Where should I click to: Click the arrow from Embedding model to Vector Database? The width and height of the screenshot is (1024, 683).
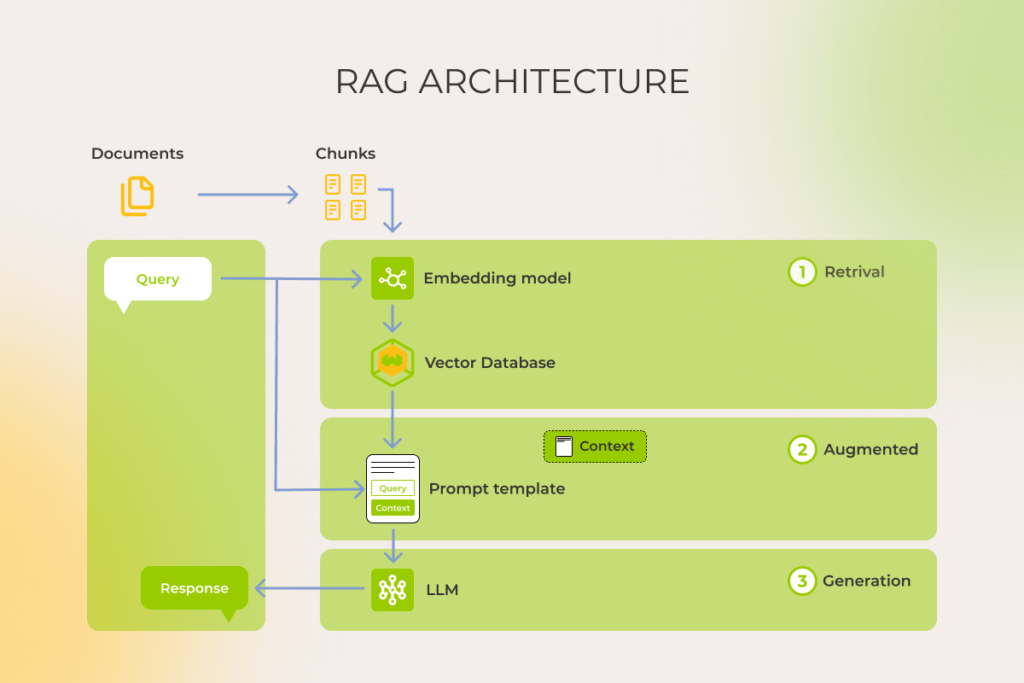[392, 320]
